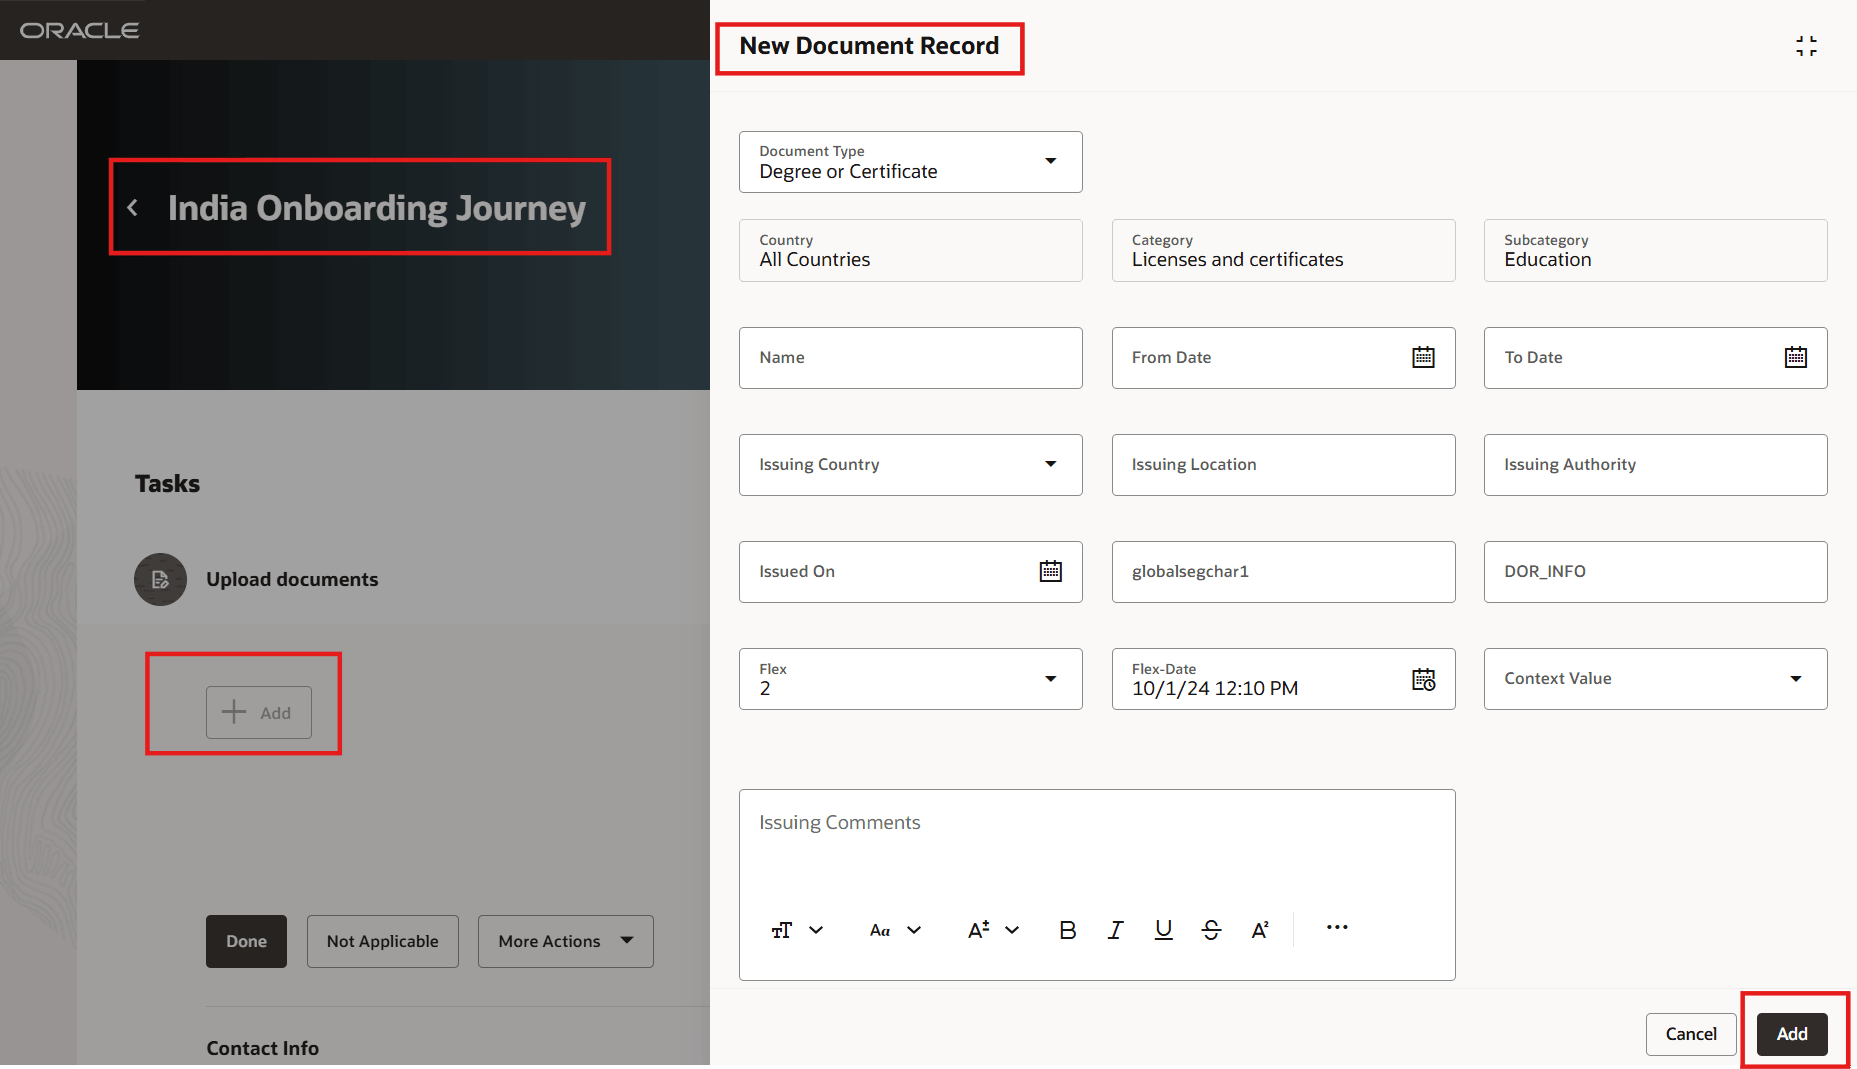Image resolution: width=1857 pixels, height=1069 pixels.
Task: Click the globalsegchar1 field
Action: 1284,572
